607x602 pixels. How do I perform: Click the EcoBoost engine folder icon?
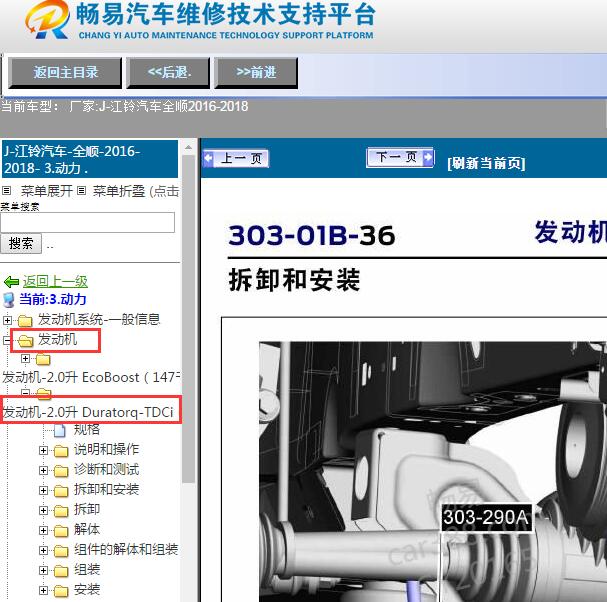[x=43, y=360]
